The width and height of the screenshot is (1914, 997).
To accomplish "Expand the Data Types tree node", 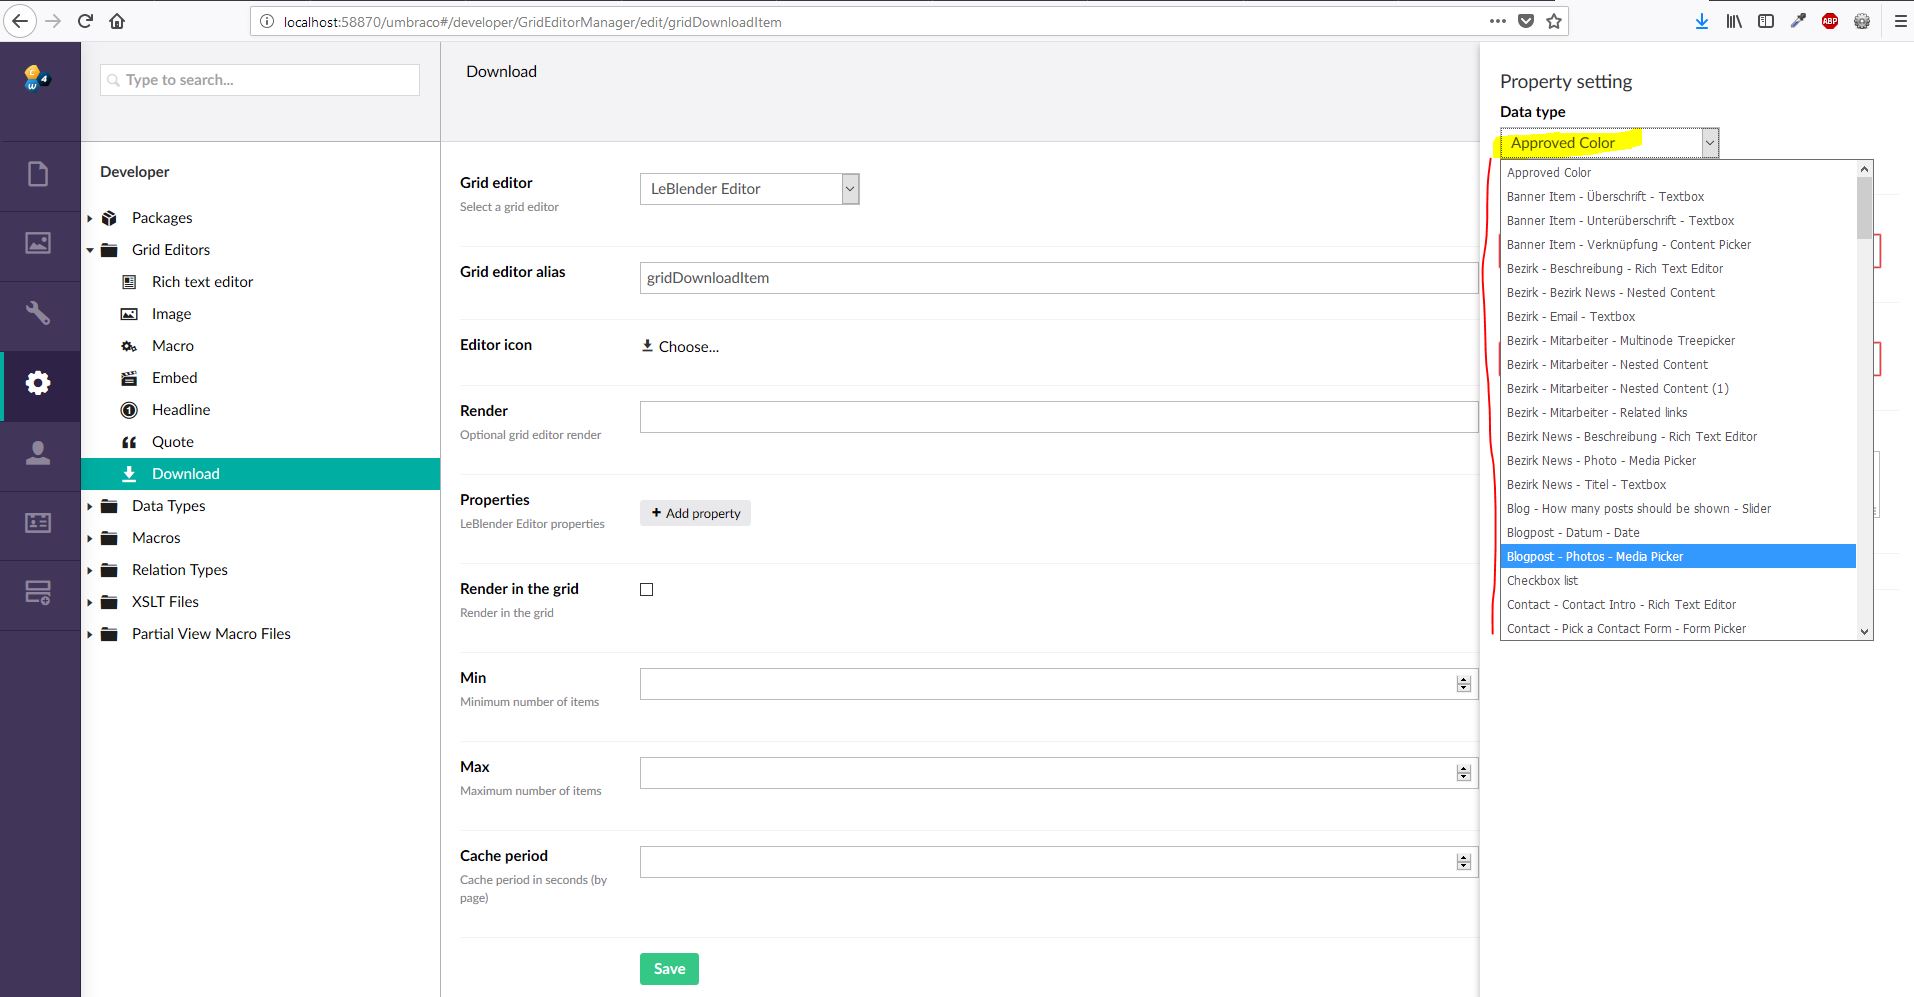I will coord(90,506).
